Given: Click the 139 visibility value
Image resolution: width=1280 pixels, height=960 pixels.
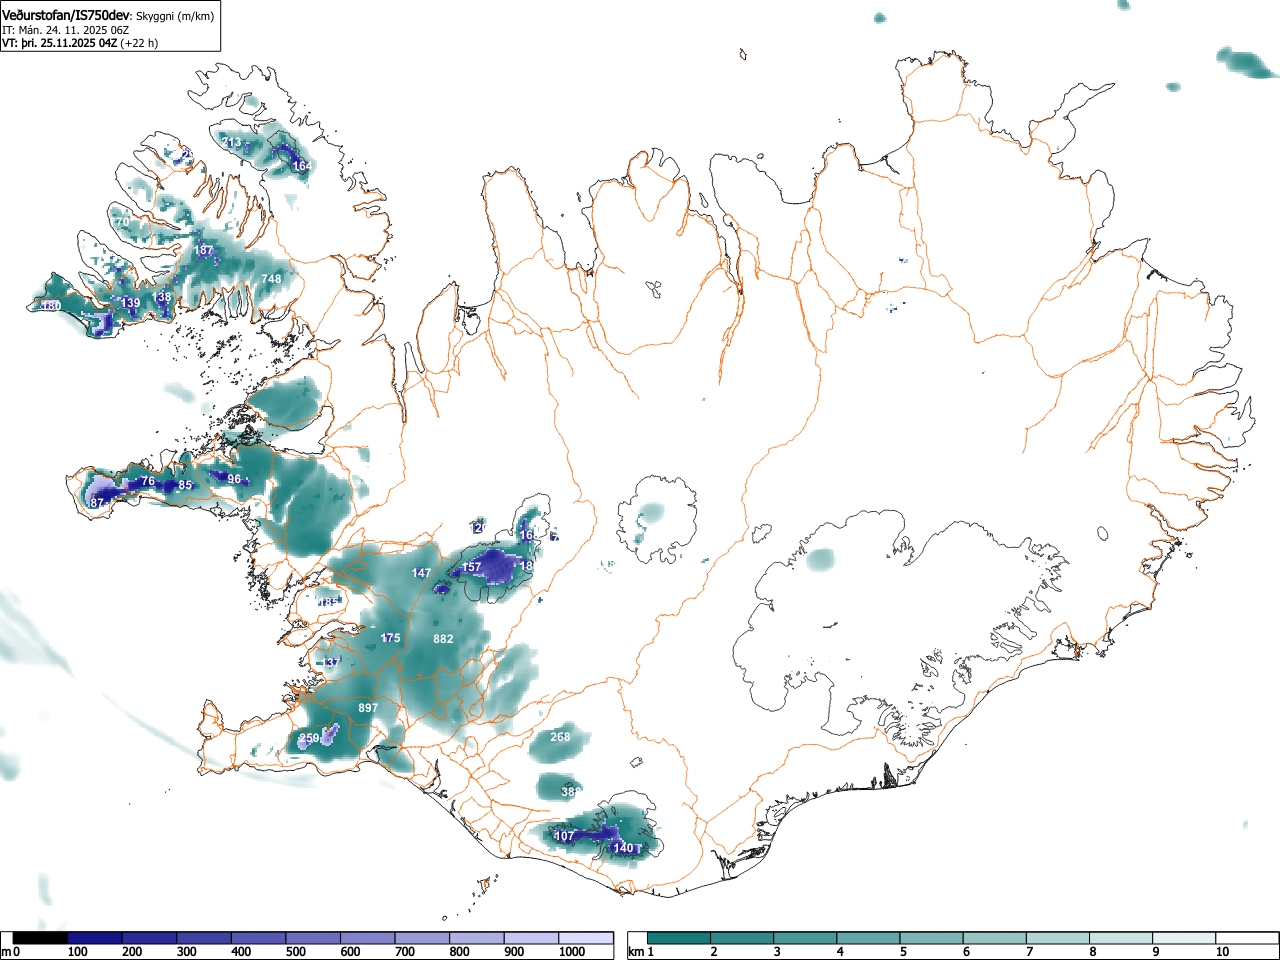Looking at the screenshot, I should pos(131,303).
